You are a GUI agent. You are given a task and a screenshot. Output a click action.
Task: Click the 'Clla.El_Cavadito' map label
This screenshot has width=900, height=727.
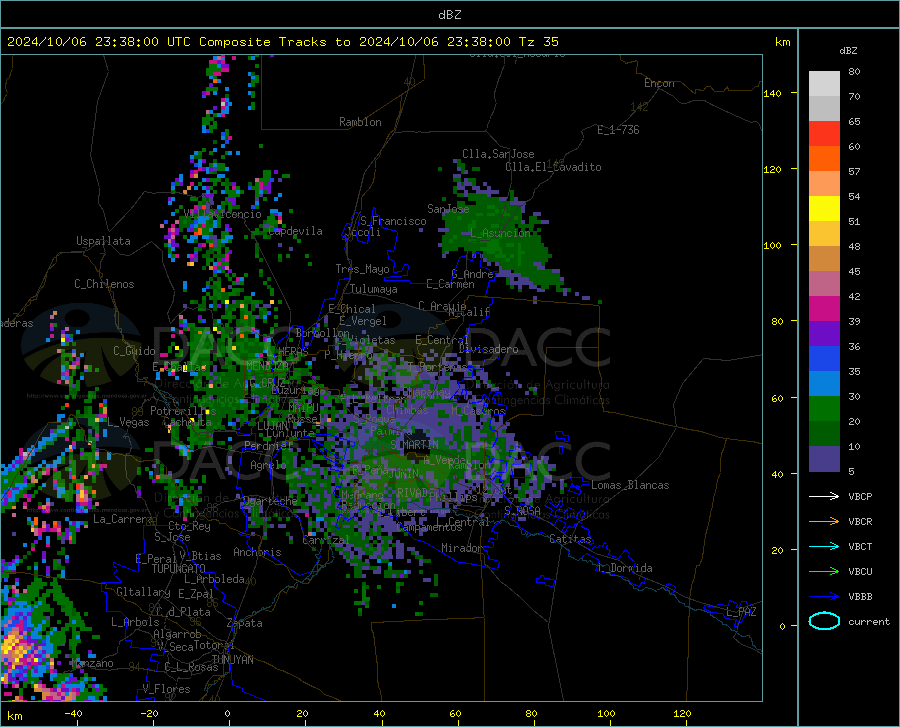(553, 167)
